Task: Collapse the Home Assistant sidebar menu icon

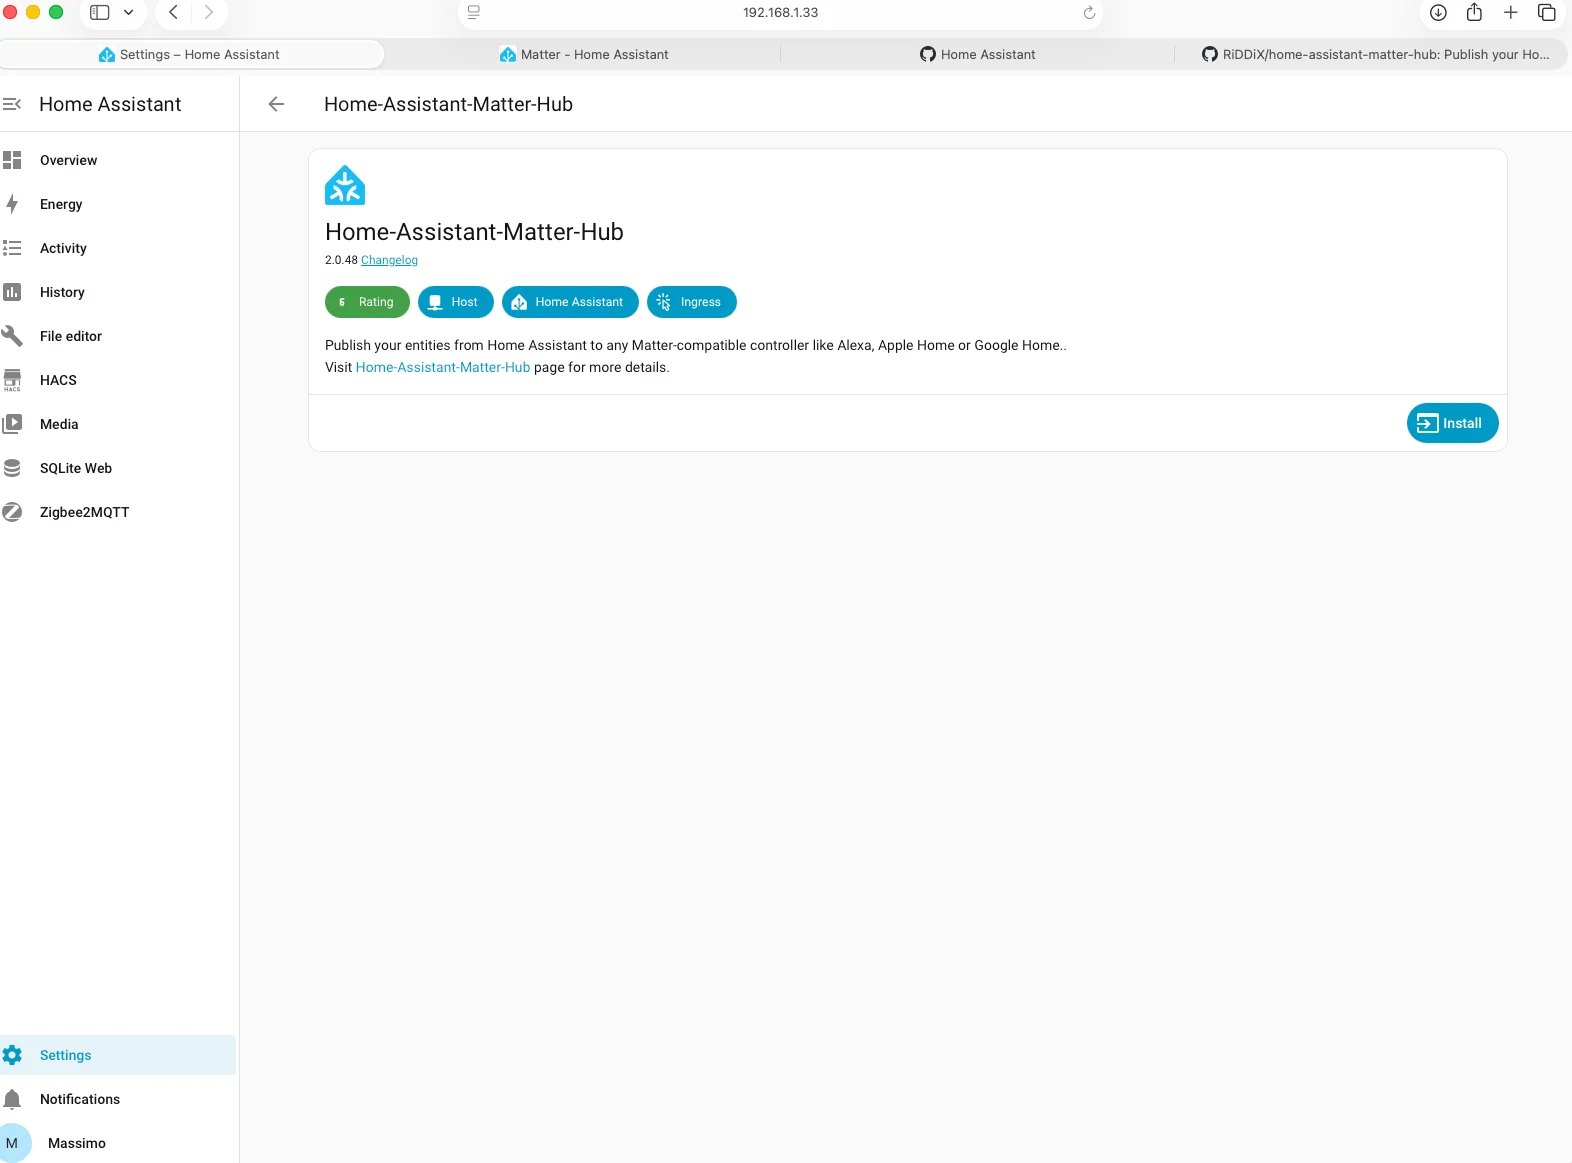Action: [x=12, y=104]
